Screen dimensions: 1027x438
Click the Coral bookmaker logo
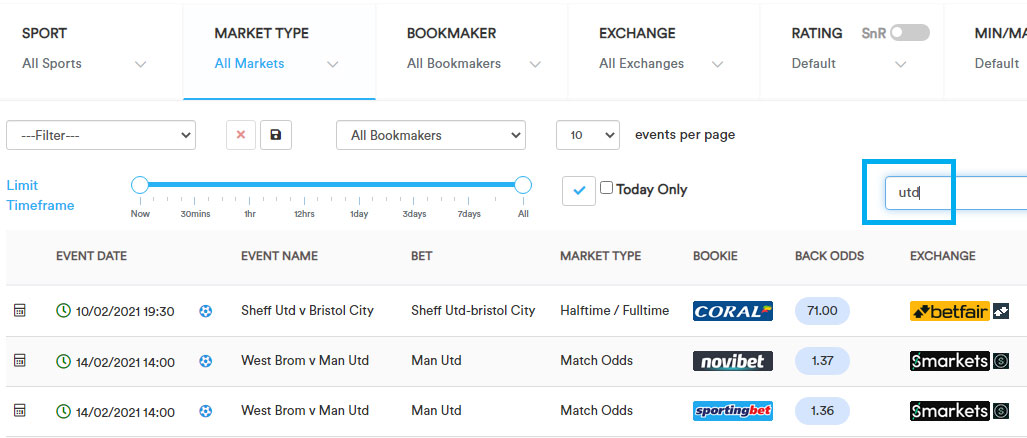pos(733,311)
